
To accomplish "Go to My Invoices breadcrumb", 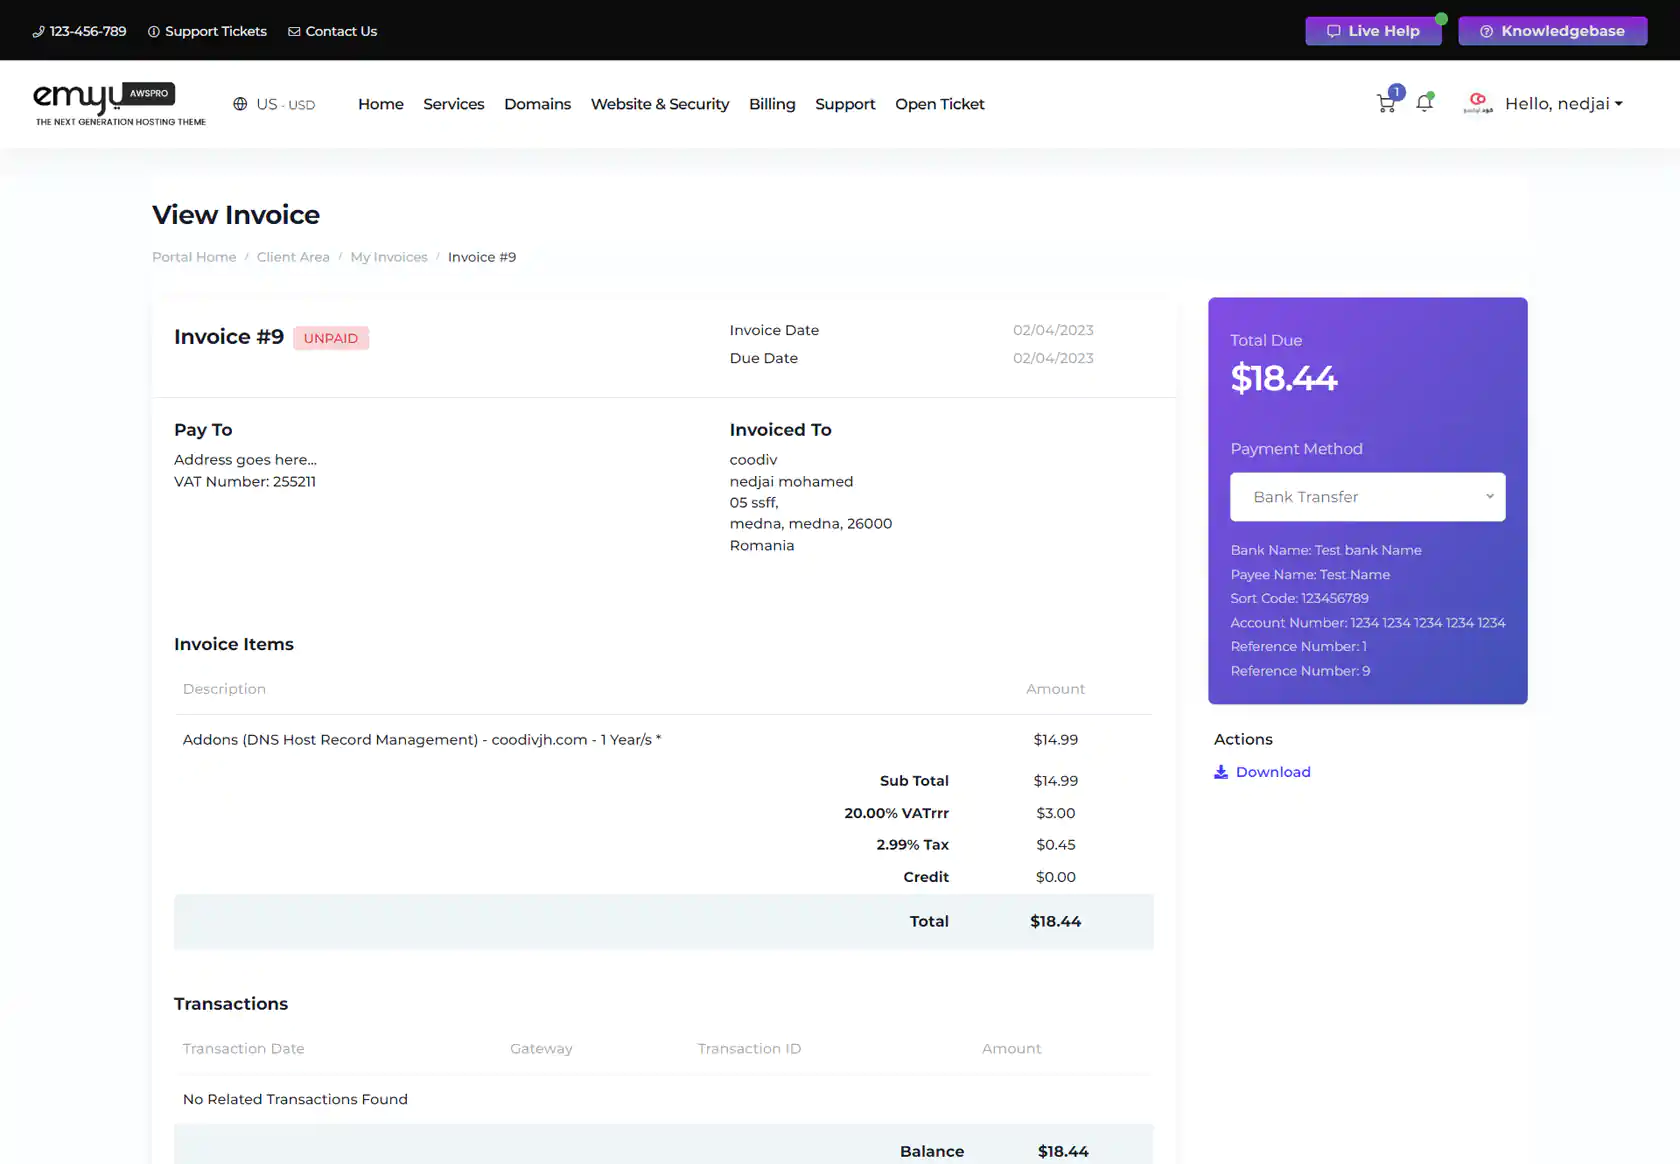I will click(x=389, y=257).
